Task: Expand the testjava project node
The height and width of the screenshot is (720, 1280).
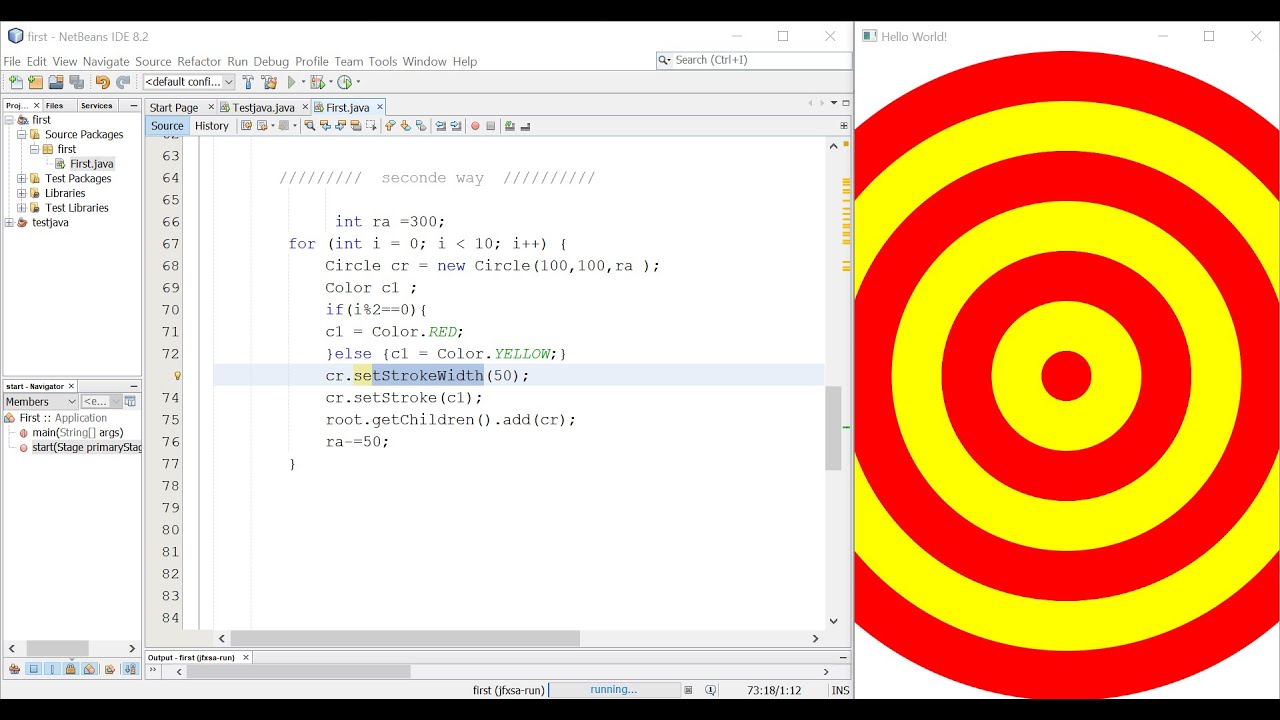Action: click(x=9, y=222)
